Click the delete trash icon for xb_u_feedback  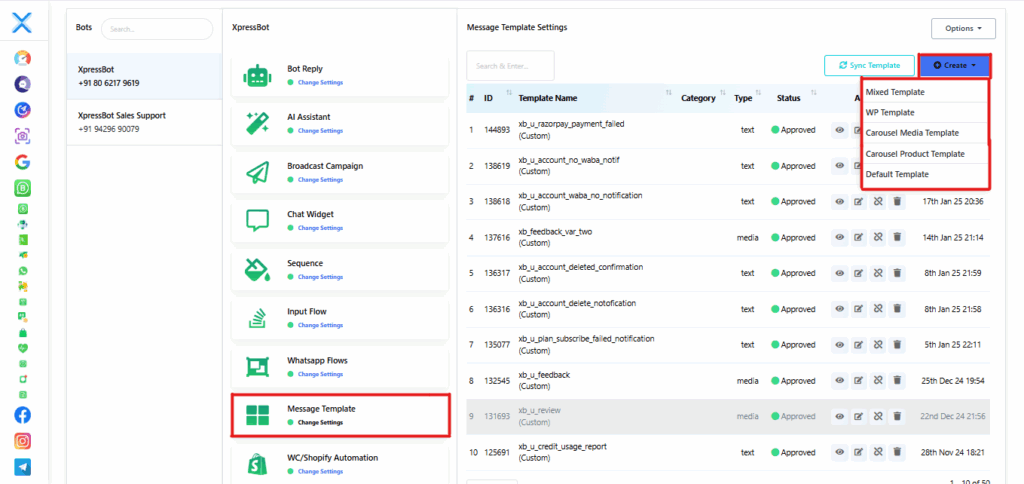pos(897,380)
